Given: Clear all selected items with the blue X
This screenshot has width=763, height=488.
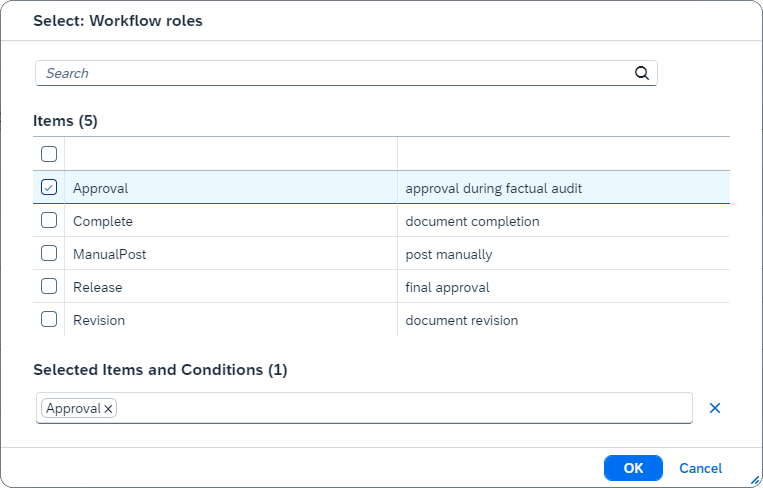Looking at the screenshot, I should coord(715,408).
